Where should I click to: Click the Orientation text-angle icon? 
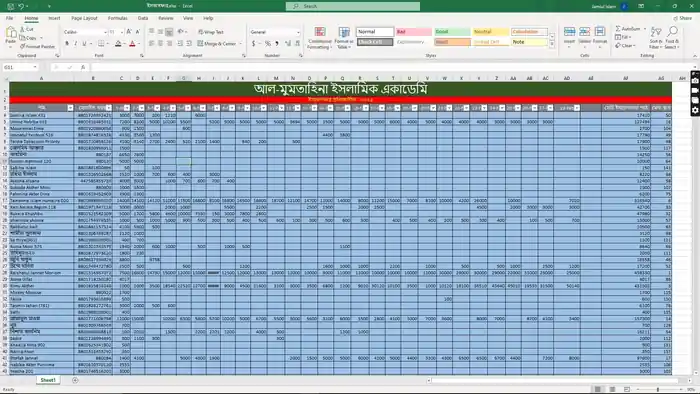[x=181, y=32]
